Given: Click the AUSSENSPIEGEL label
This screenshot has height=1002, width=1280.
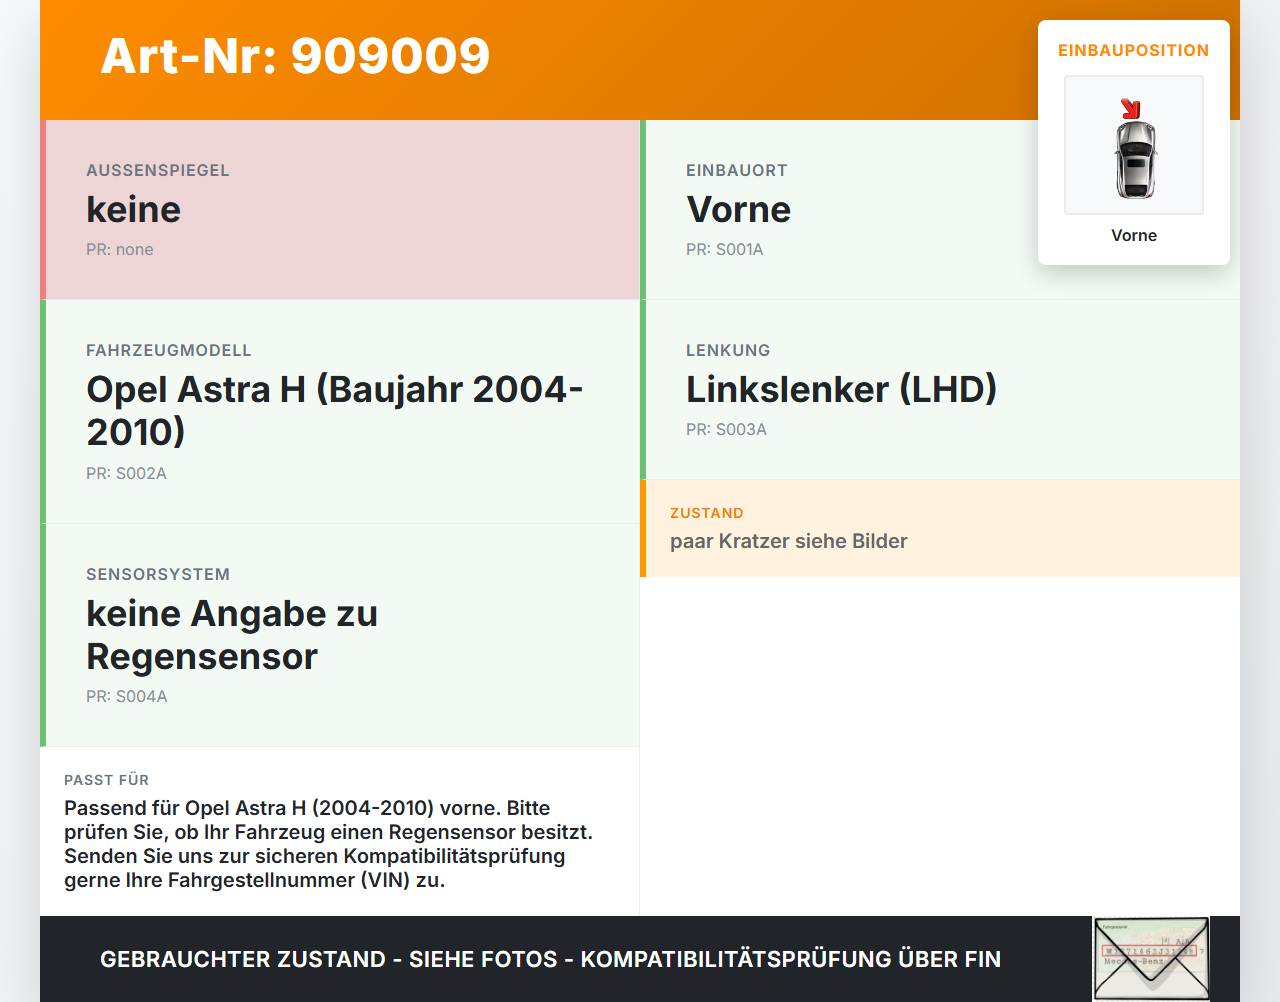Looking at the screenshot, I should [x=158, y=170].
